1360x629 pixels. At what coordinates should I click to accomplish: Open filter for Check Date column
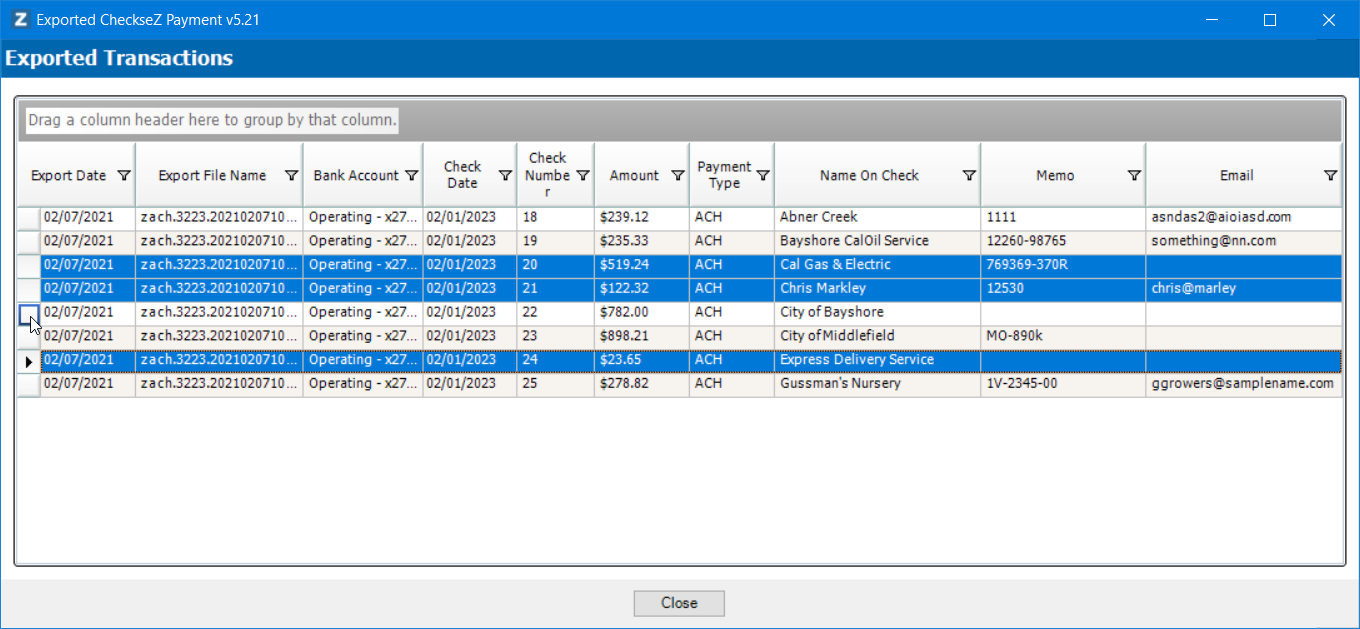pos(505,176)
